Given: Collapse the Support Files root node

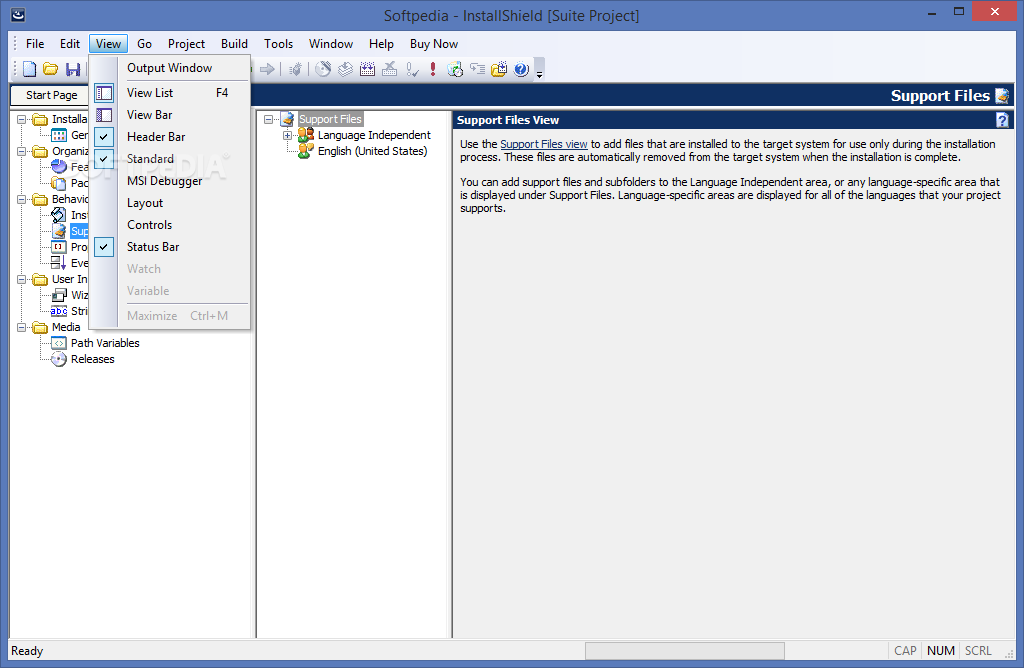Looking at the screenshot, I should coord(268,119).
